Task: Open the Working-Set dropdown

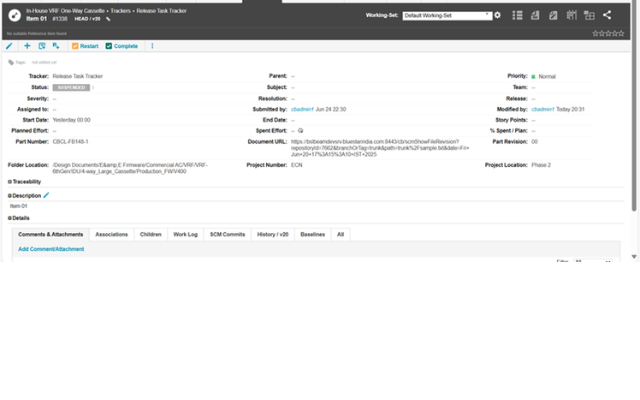Action: pyautogui.click(x=447, y=16)
